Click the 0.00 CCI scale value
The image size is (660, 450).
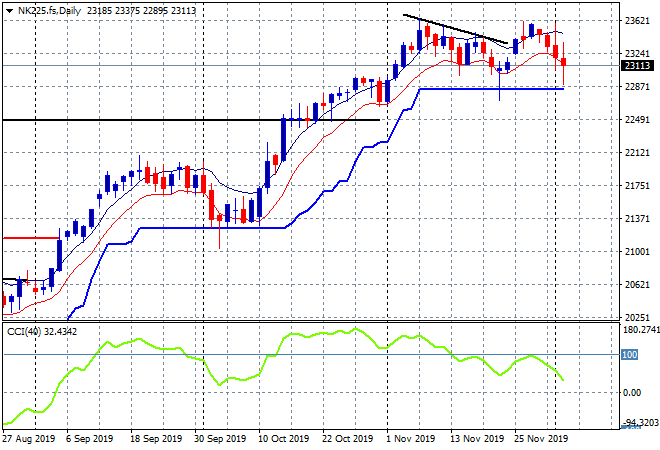[x=632, y=392]
